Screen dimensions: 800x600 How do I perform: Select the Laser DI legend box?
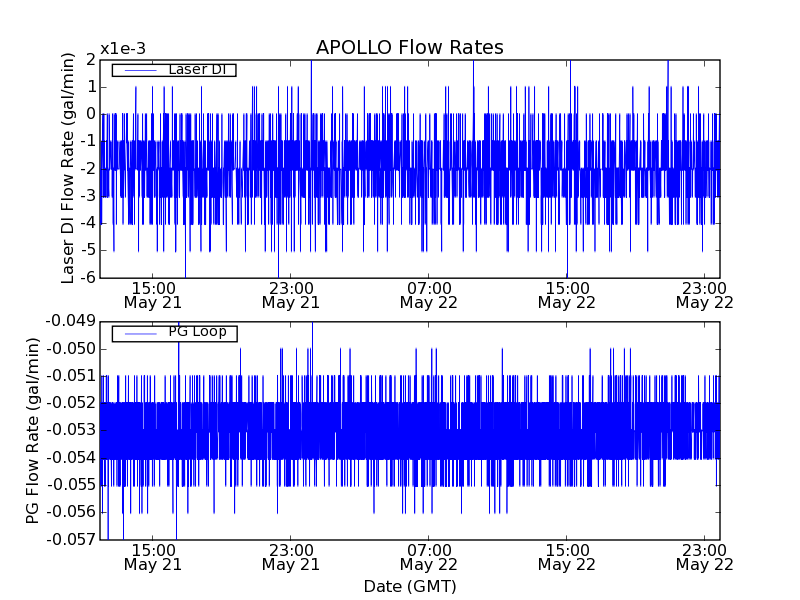[174, 70]
